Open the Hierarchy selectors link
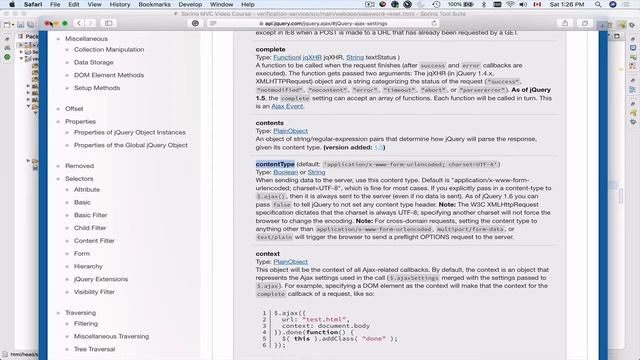This screenshot has width=640, height=360. point(88,266)
